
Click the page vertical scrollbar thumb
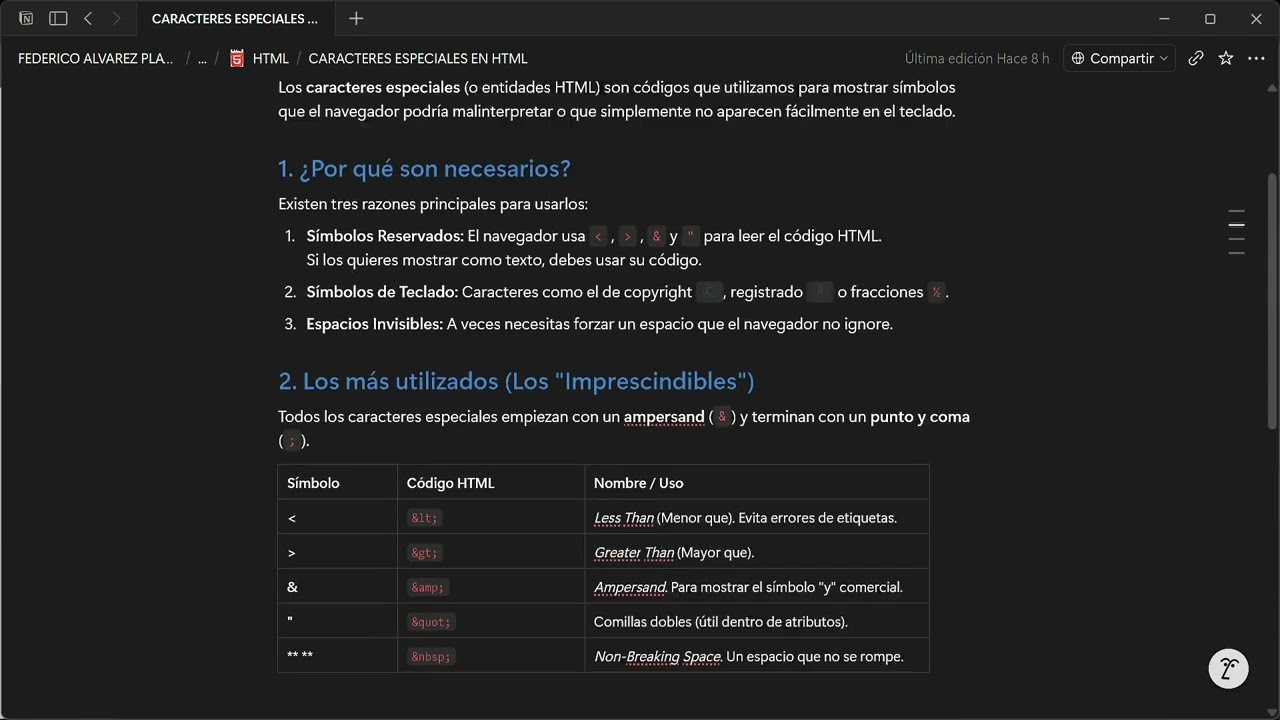coord(1272,302)
